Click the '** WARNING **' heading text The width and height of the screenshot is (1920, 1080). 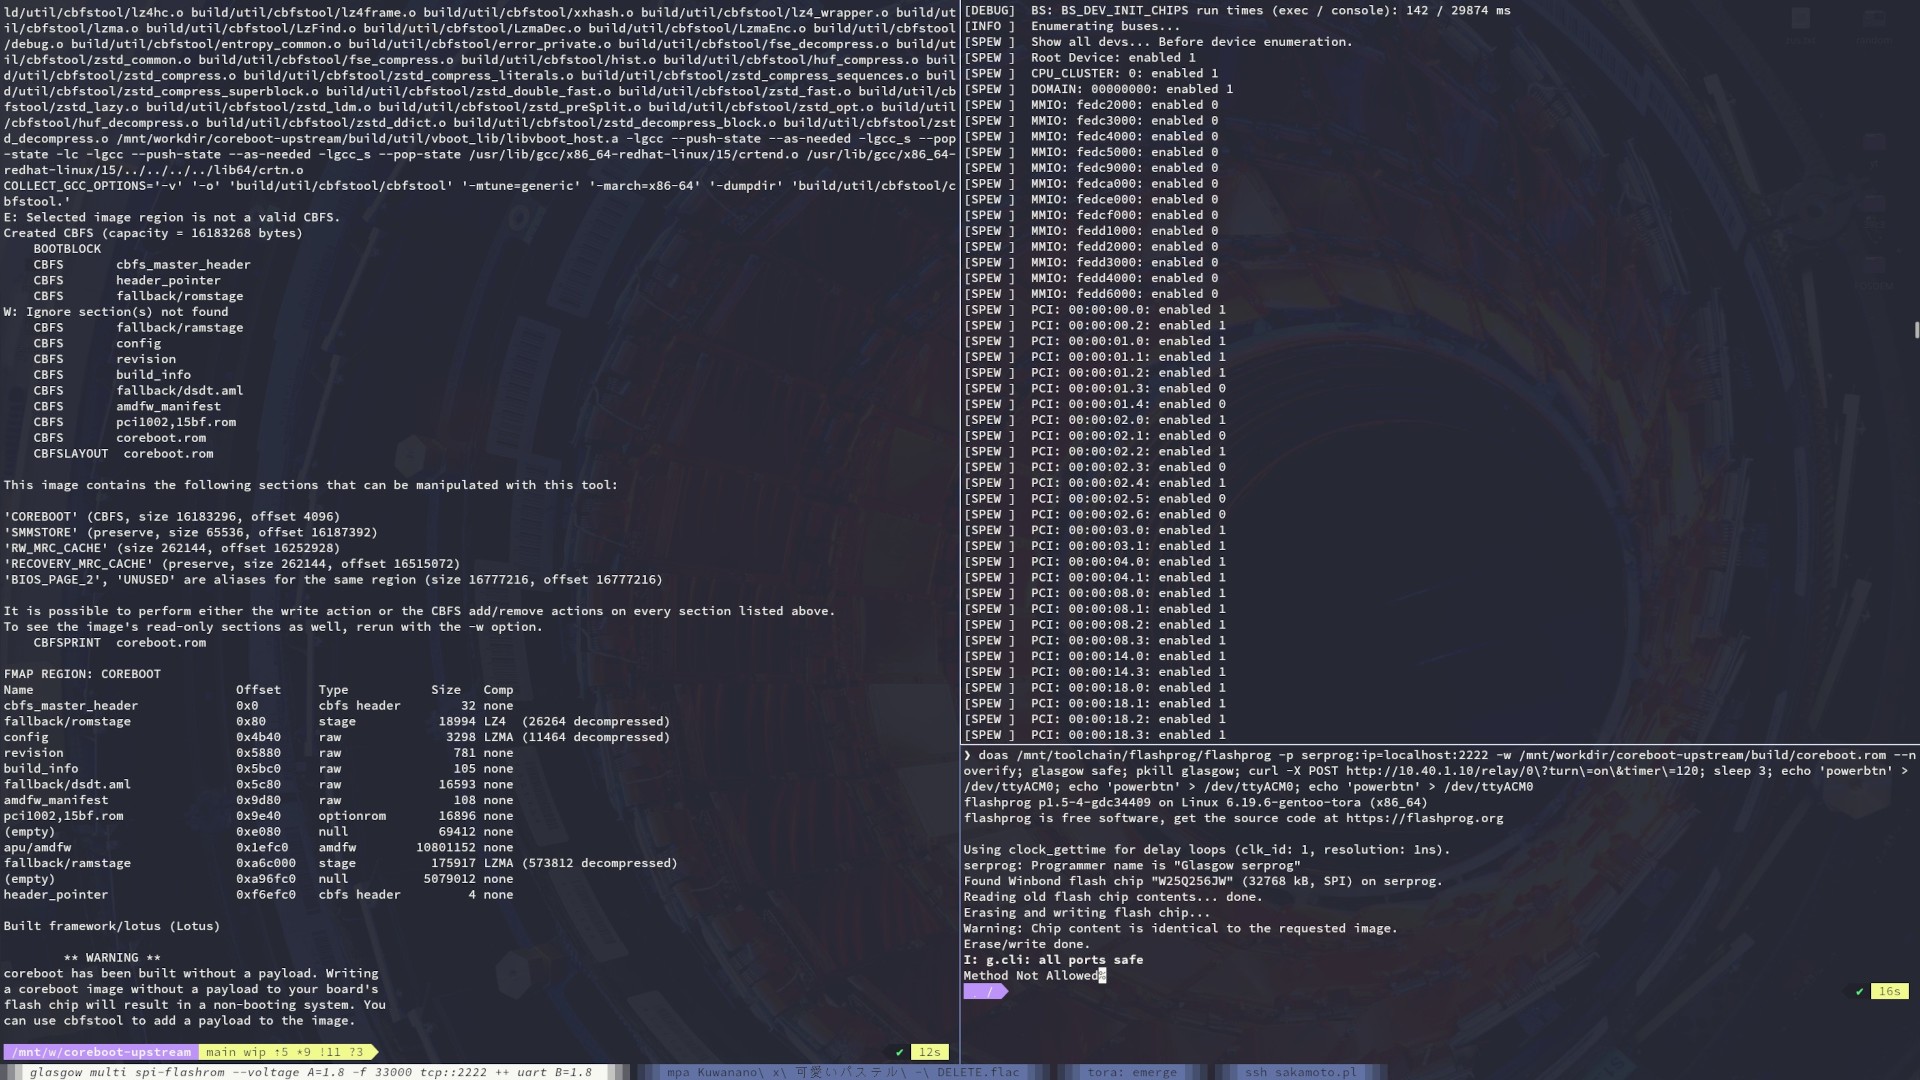pyautogui.click(x=112, y=958)
